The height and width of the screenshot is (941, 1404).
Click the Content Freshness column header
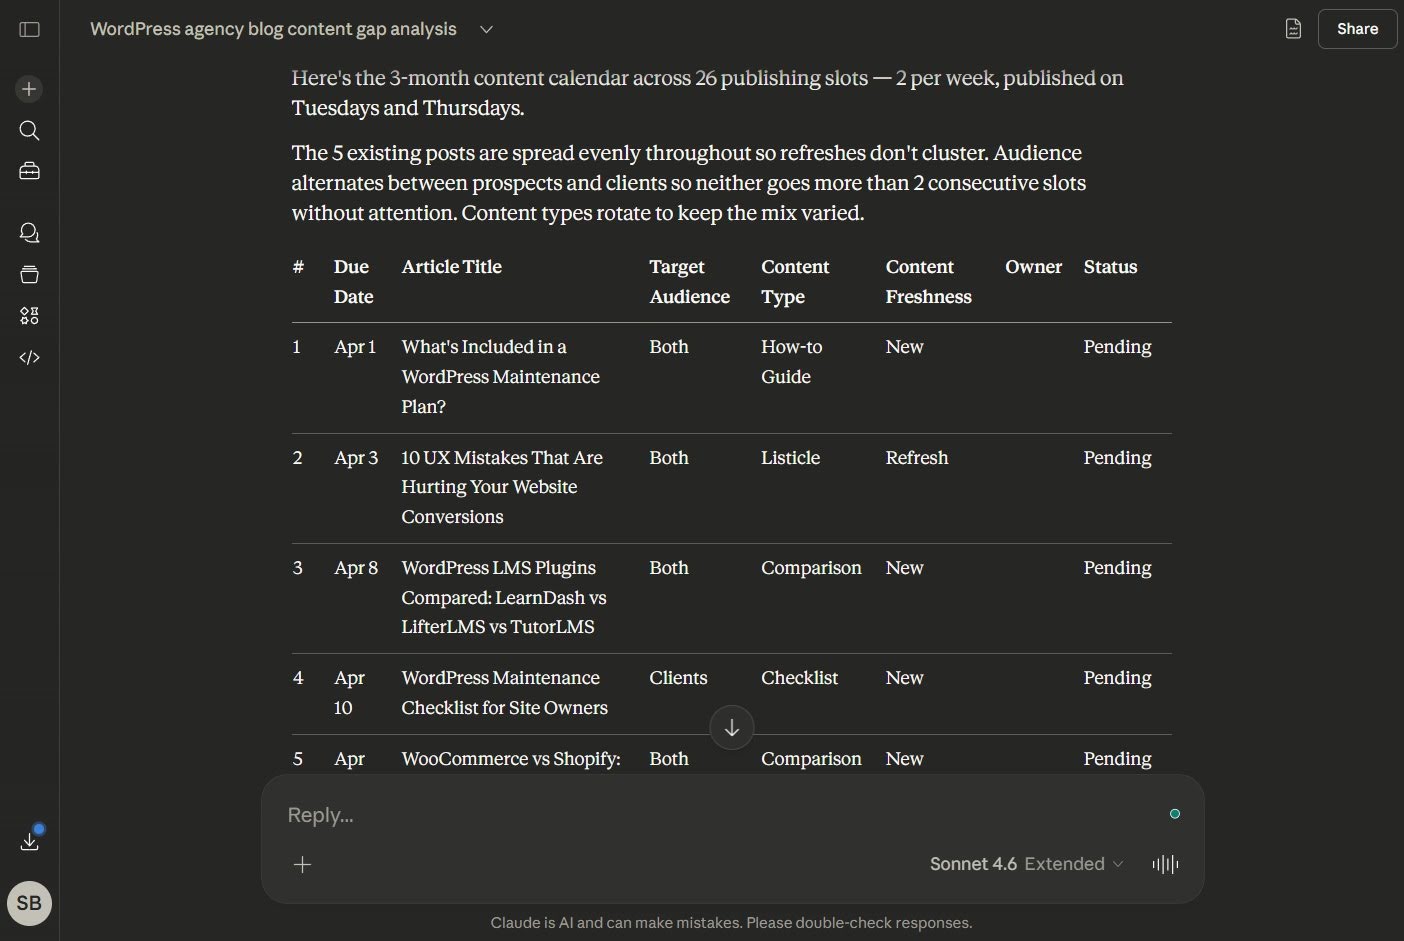coord(928,282)
